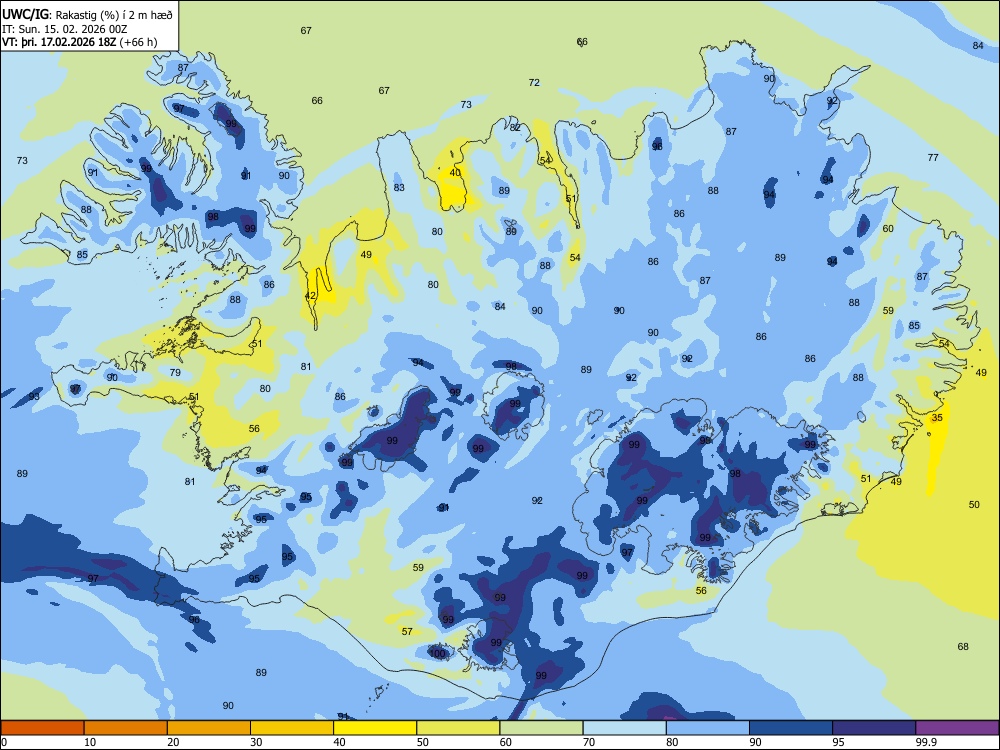Select the pale blue 70–80 legend swatch

click(624, 728)
